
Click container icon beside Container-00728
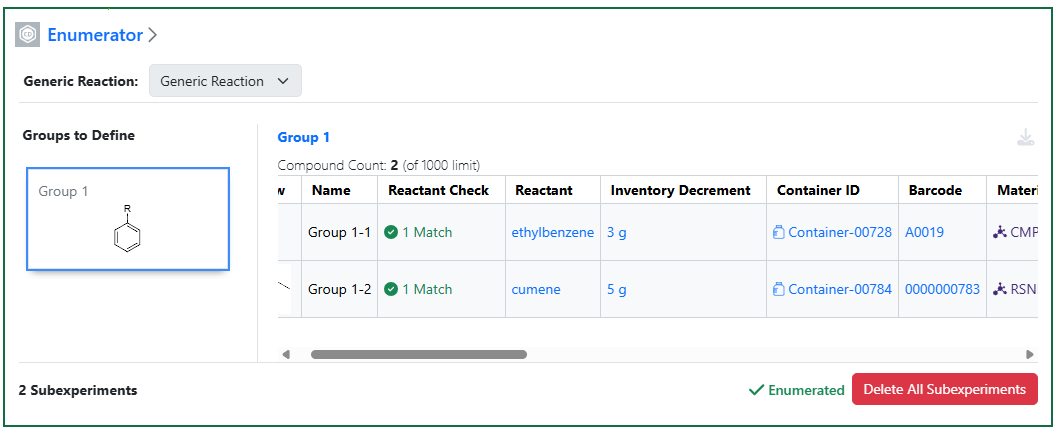[778, 233]
